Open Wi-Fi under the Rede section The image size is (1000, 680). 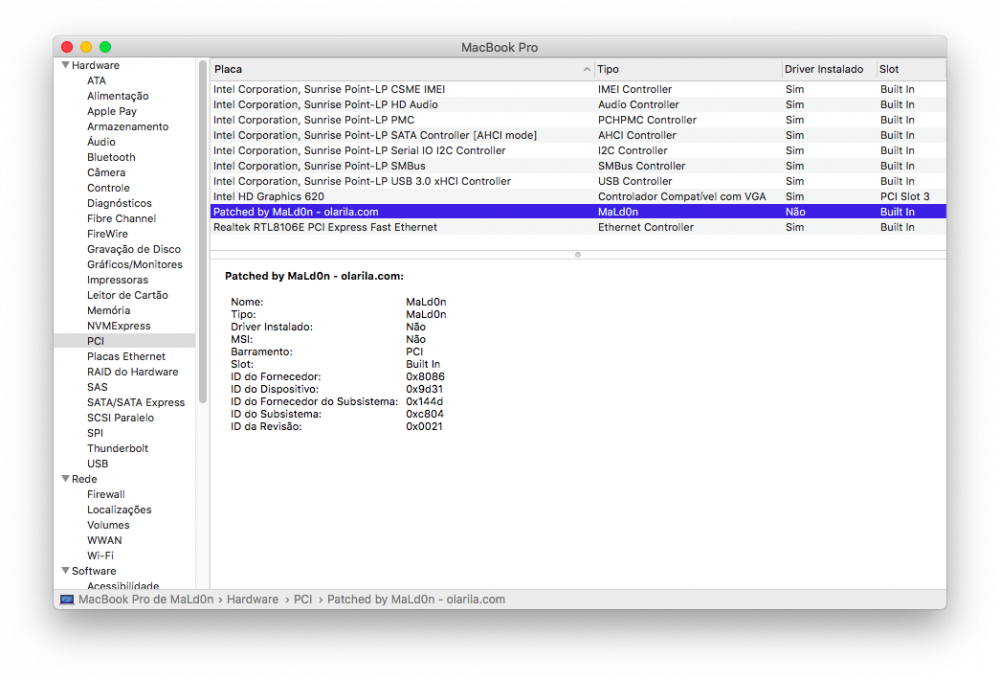[x=100, y=556]
